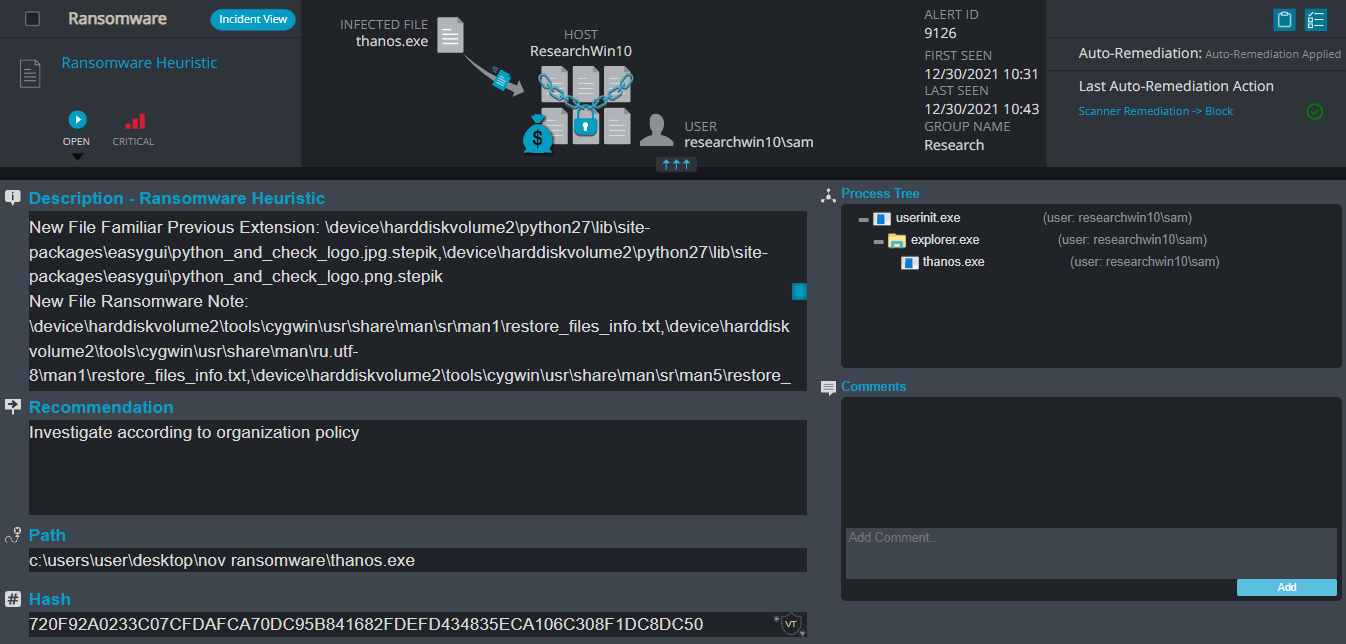Click first seen time 12/30/2021 10:31
Viewport: 1346px width, 644px height.
click(x=981, y=74)
